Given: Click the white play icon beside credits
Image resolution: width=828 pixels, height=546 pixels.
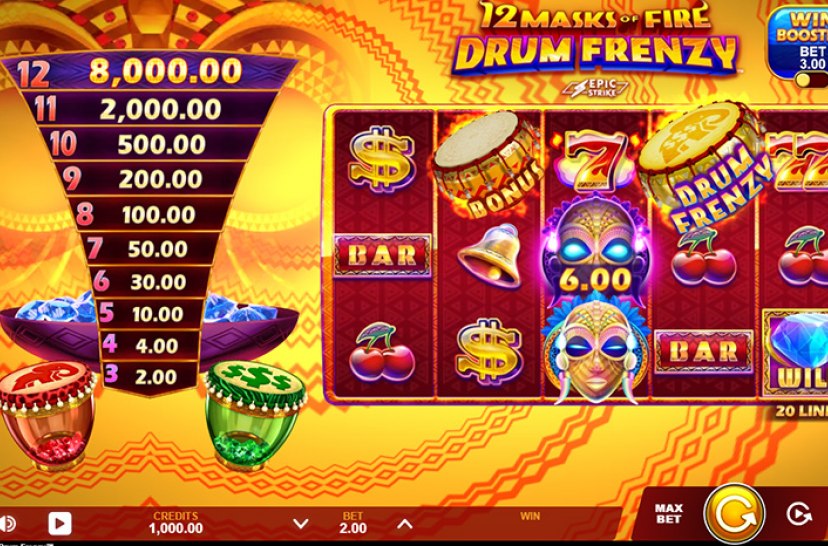Looking at the screenshot, I should [x=60, y=523].
